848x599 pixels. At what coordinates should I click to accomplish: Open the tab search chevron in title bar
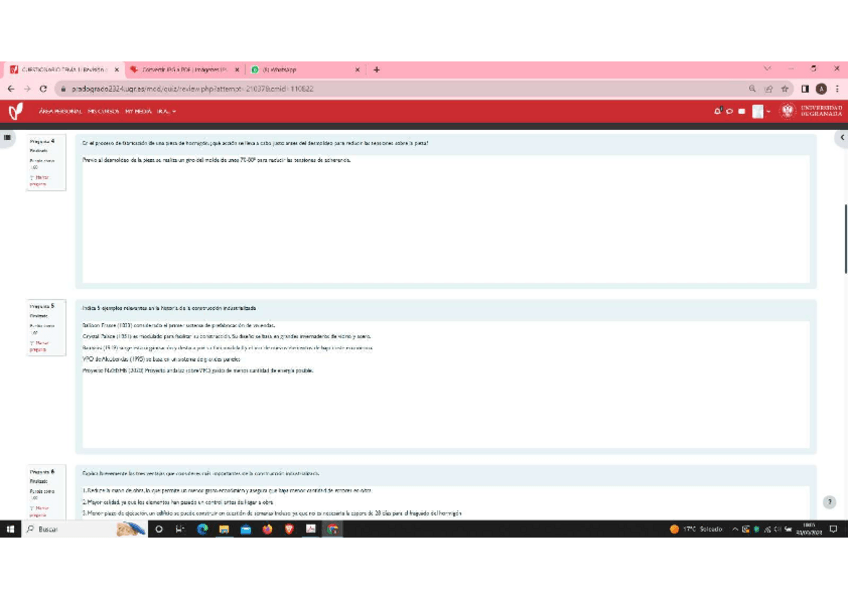point(767,69)
